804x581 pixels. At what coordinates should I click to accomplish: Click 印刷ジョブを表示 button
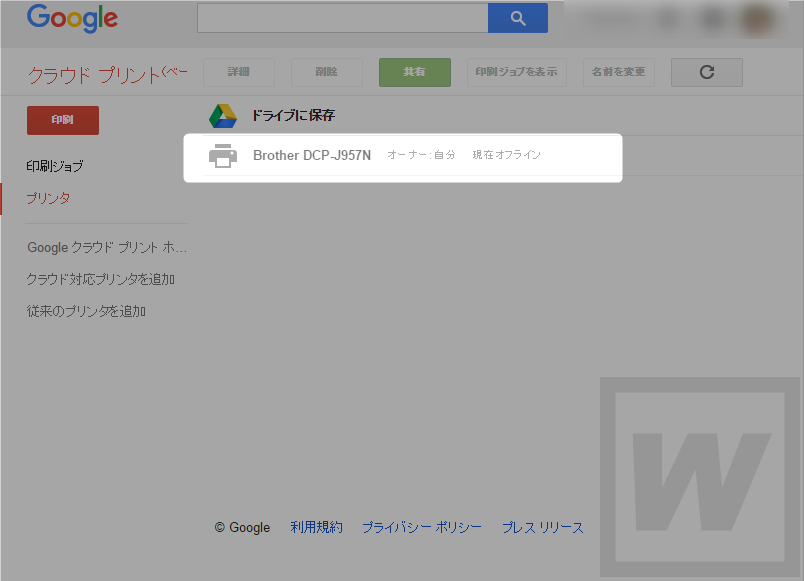click(x=516, y=72)
